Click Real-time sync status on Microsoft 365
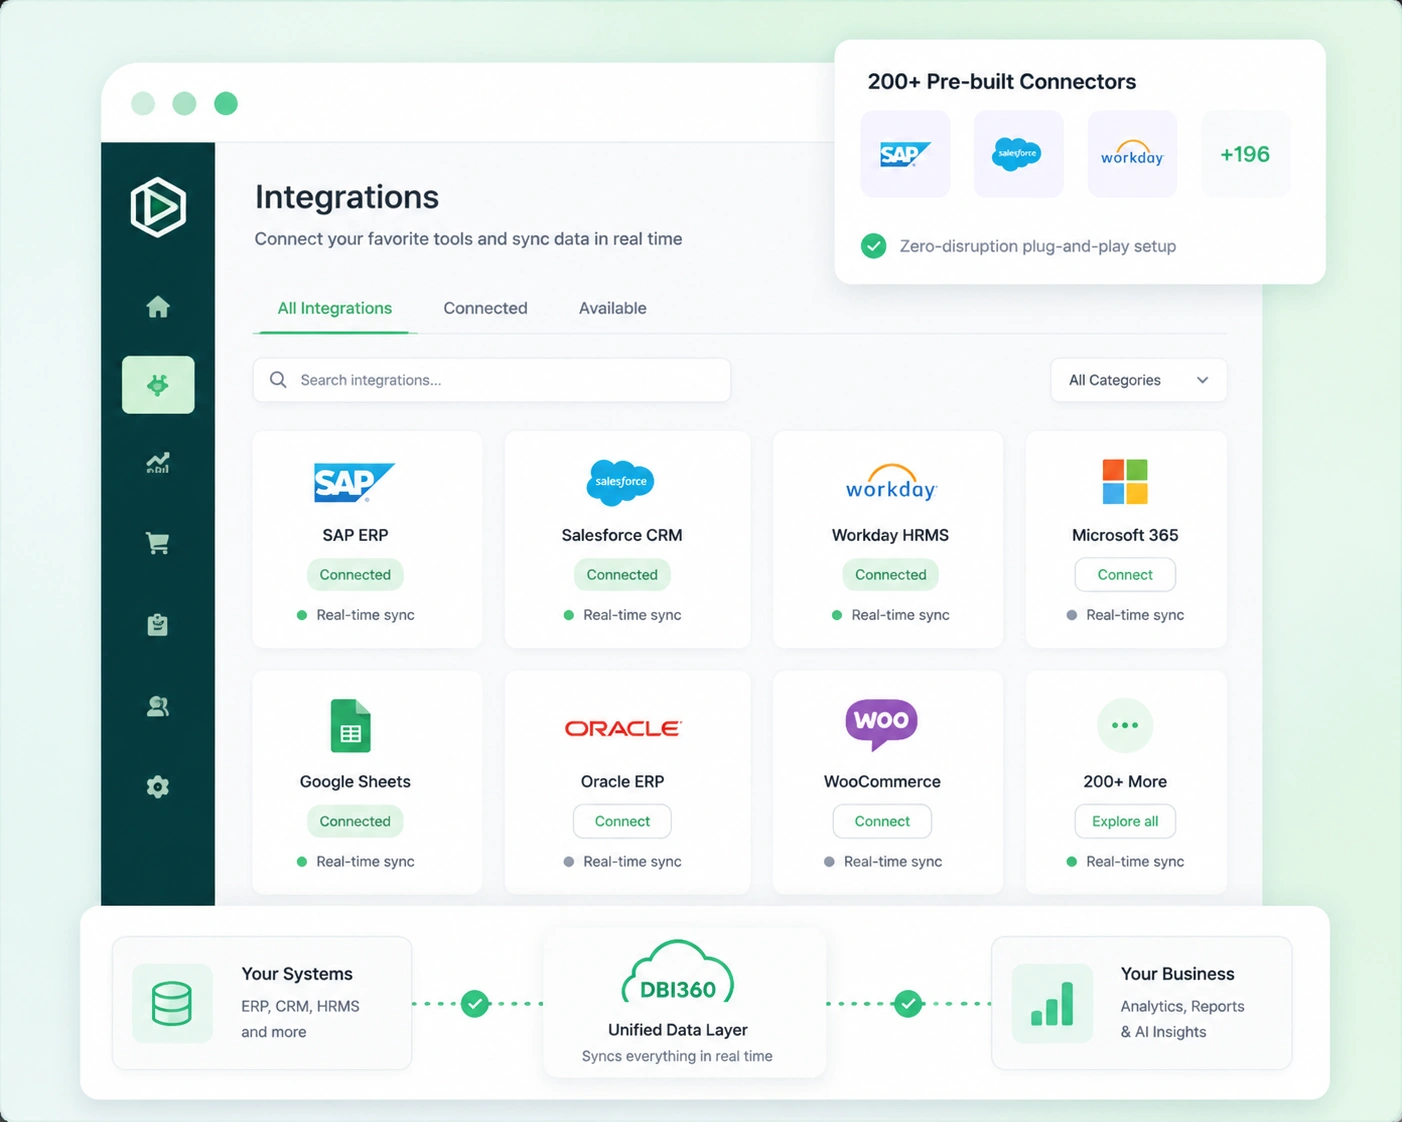Image resolution: width=1402 pixels, height=1122 pixels. point(1125,615)
